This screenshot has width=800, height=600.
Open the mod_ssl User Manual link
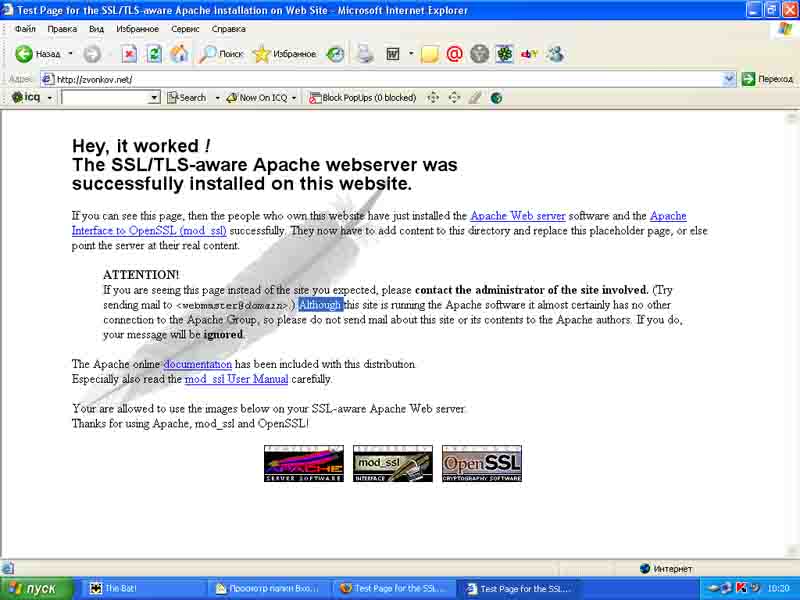(236, 379)
